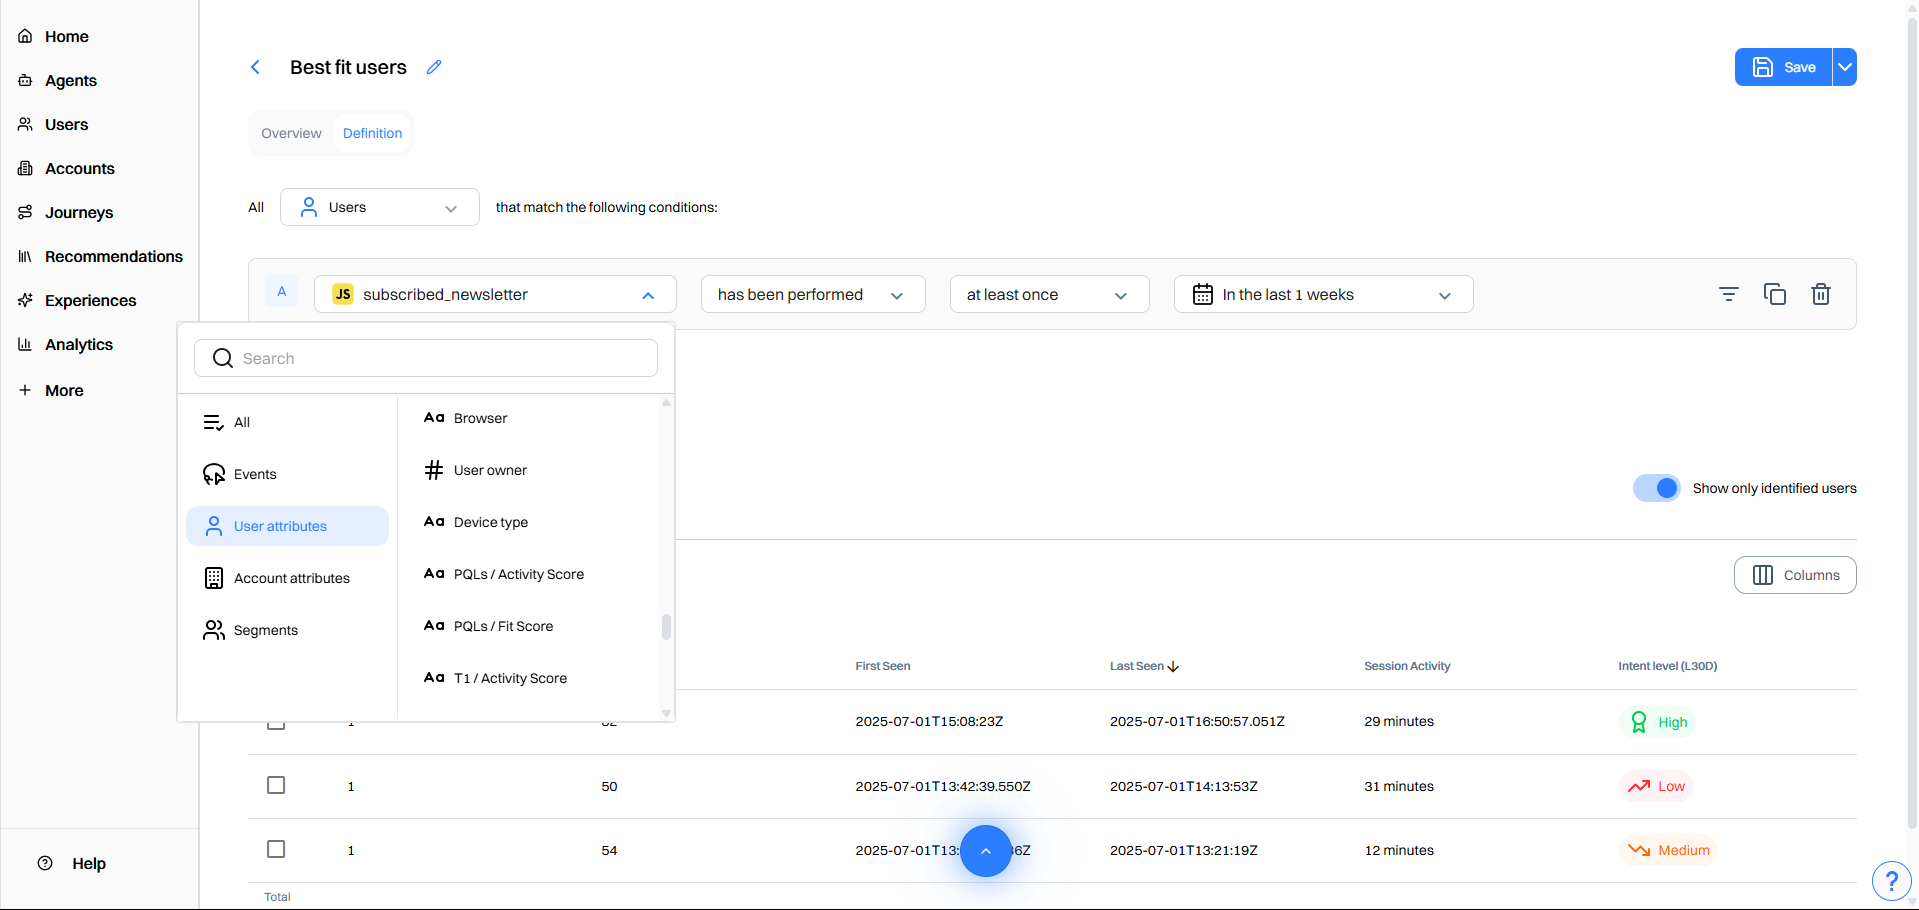
Task: Select the Account attributes category
Action: click(287, 578)
